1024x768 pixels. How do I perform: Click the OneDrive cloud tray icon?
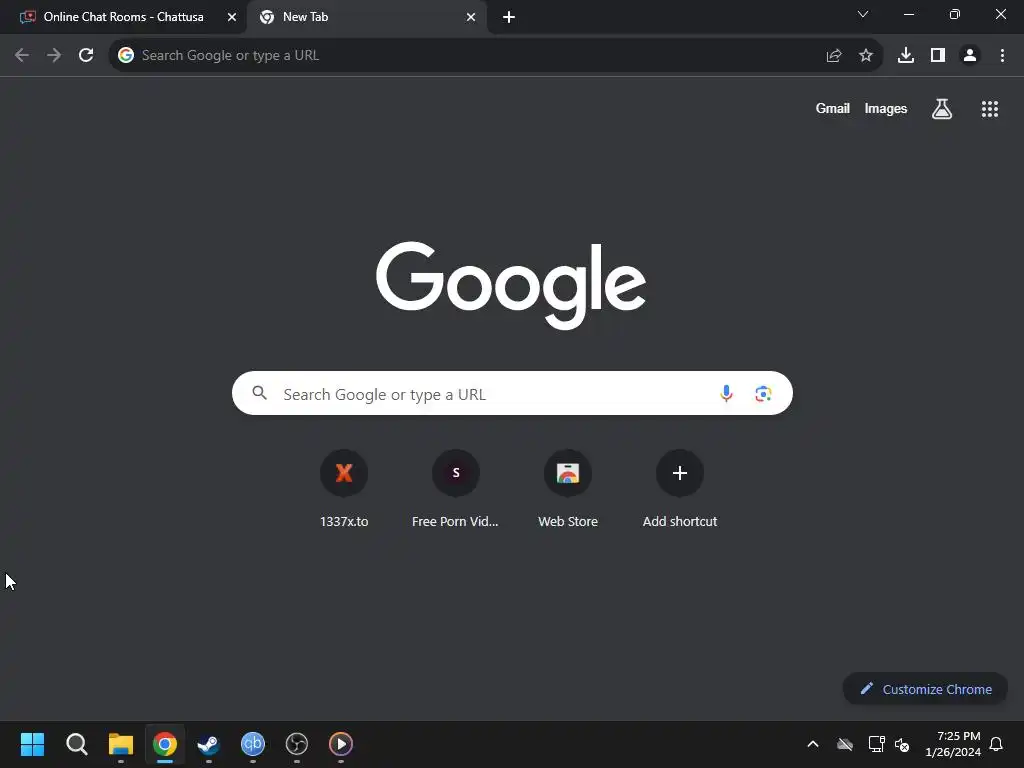[845, 744]
